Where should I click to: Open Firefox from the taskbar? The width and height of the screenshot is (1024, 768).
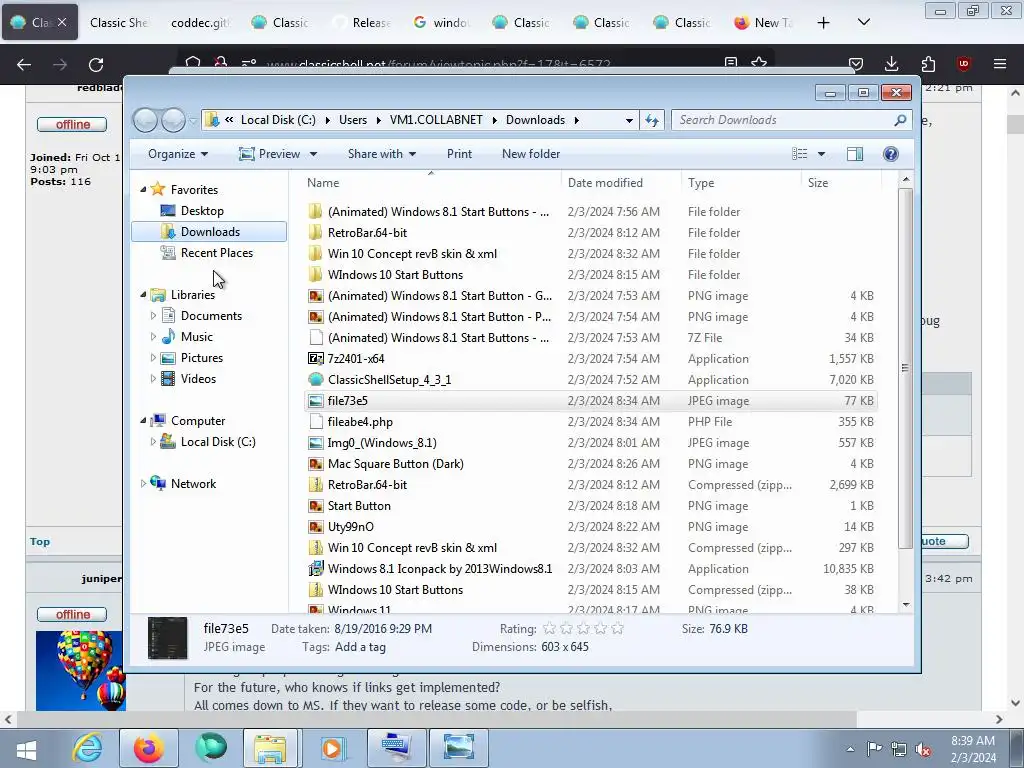(148, 748)
